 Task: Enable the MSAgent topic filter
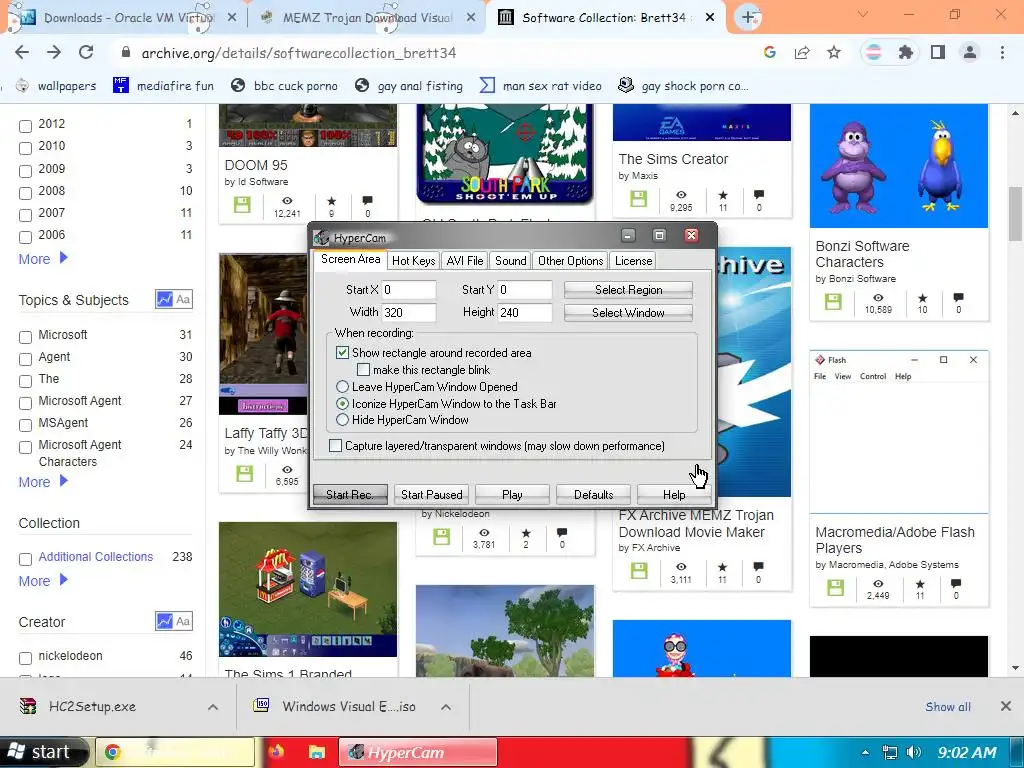pos(25,425)
